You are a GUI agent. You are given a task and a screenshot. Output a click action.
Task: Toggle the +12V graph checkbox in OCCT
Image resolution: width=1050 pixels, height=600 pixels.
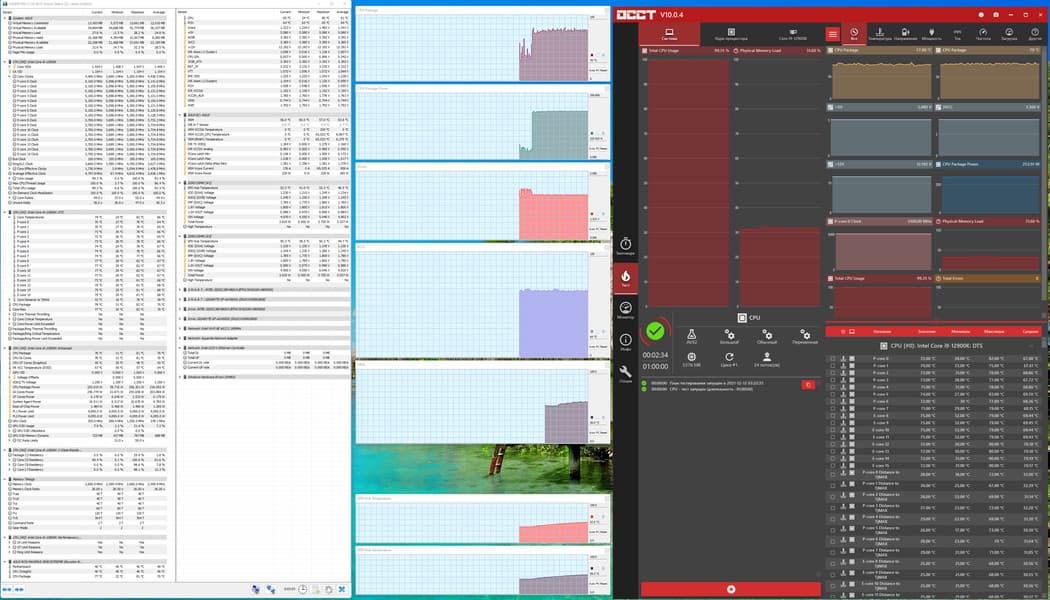831,164
